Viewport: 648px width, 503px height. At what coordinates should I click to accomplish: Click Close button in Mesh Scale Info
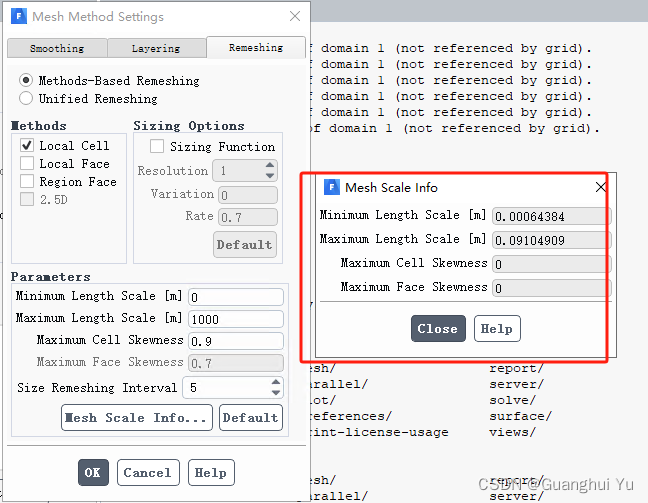(x=438, y=329)
